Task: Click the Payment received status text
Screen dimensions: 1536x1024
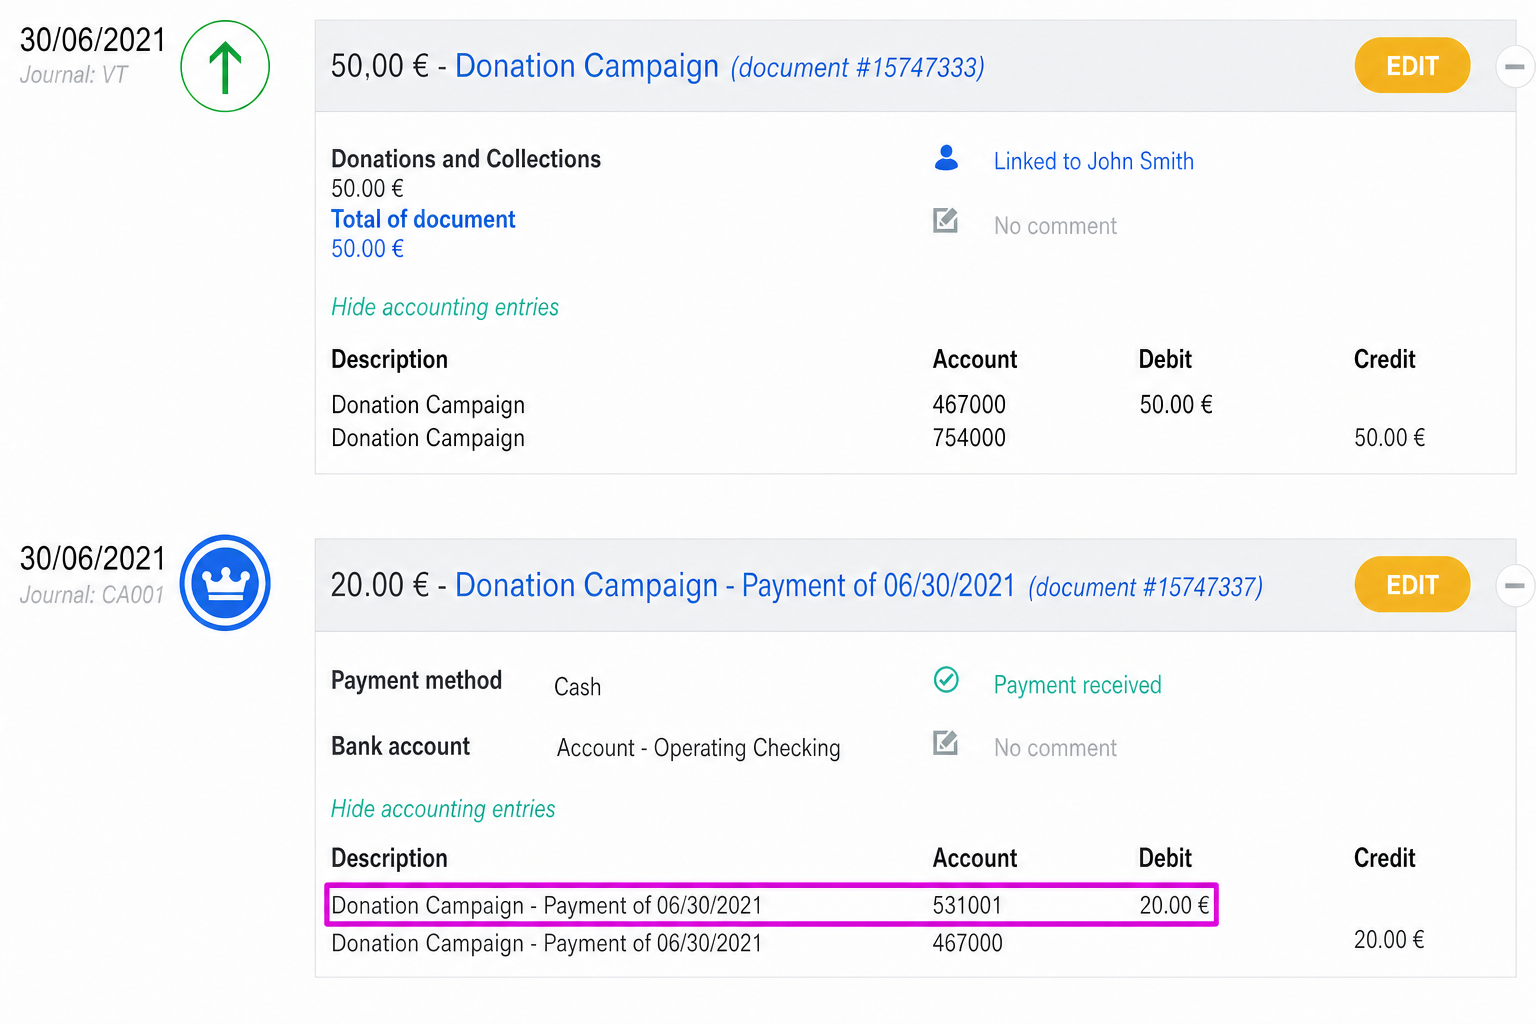Action: click(1078, 685)
